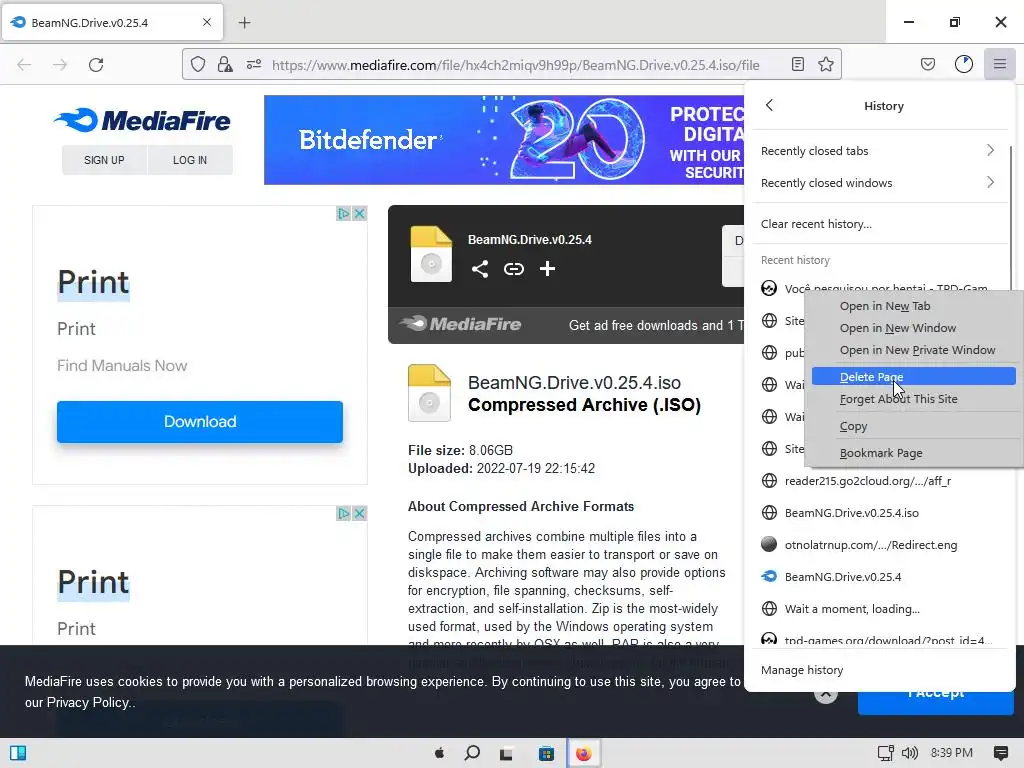Open history entry Wait a moment, loading...
The width and height of the screenshot is (1024, 768).
click(x=878, y=609)
